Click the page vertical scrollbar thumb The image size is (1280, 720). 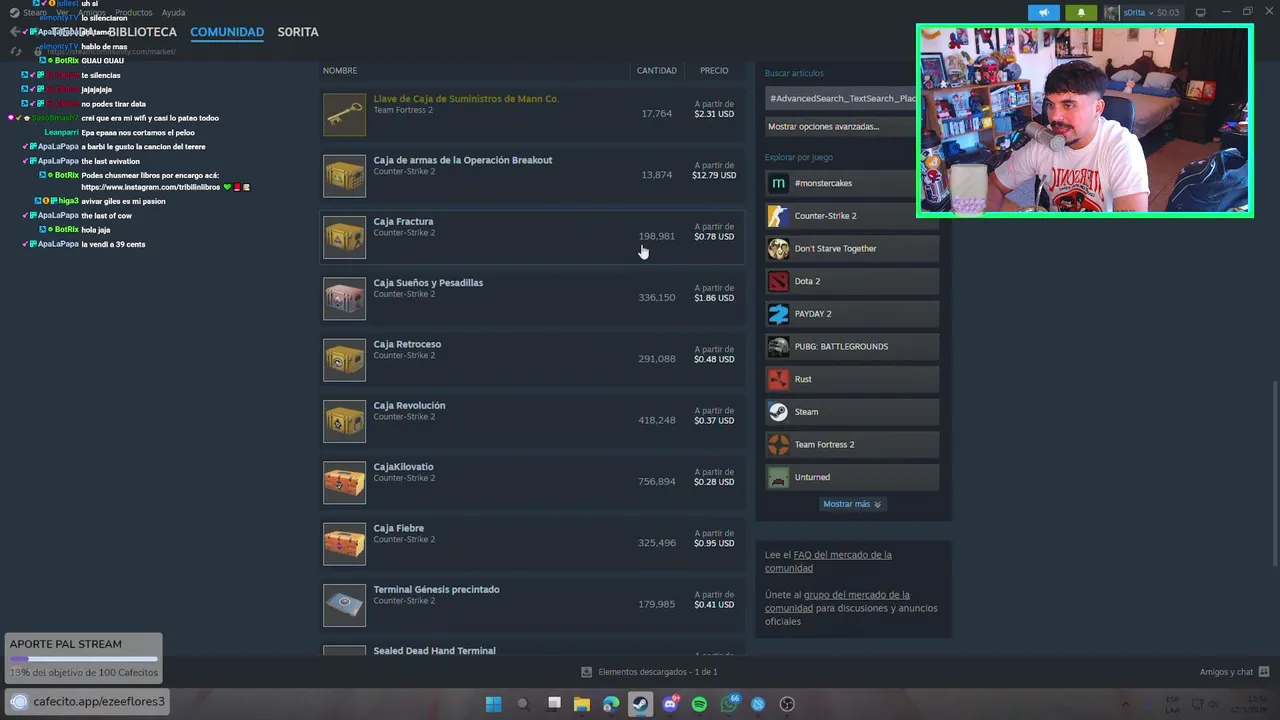1274,473
